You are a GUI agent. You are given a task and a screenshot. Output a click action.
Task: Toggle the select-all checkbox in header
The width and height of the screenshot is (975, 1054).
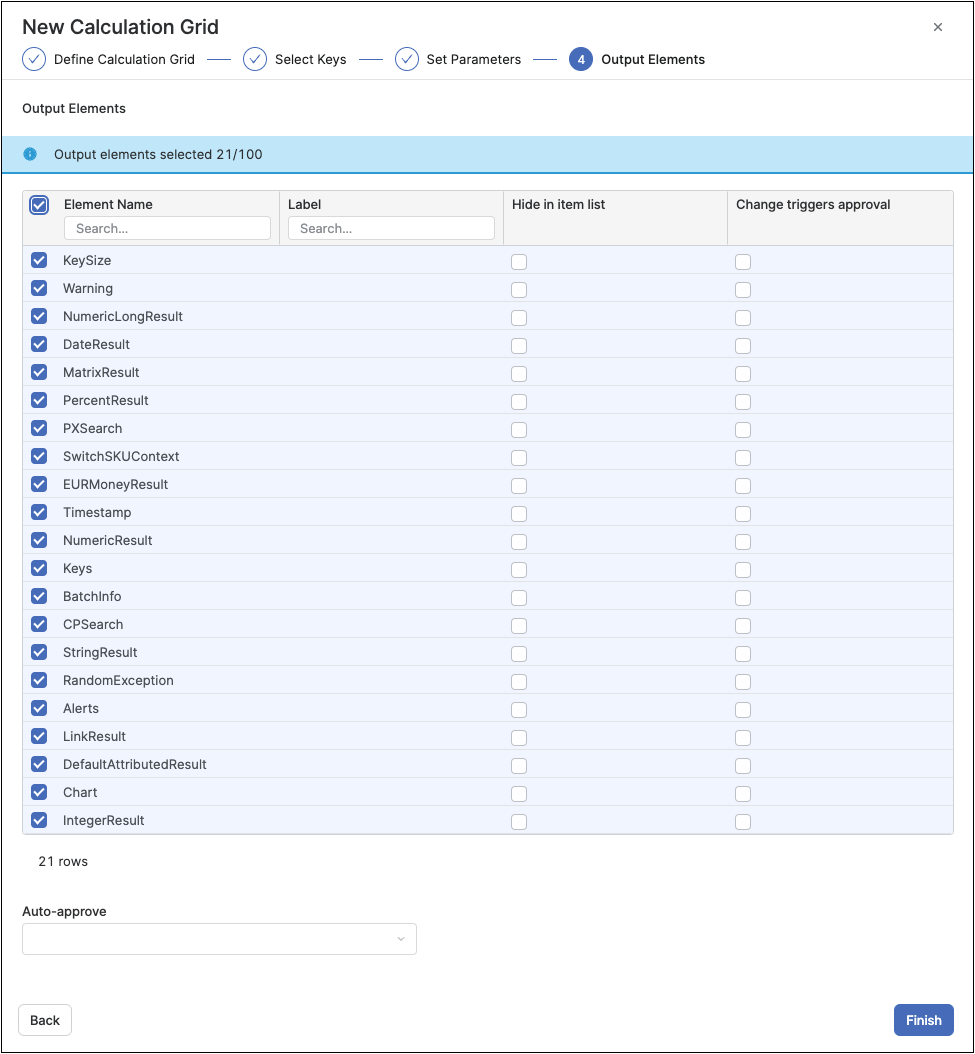39,205
